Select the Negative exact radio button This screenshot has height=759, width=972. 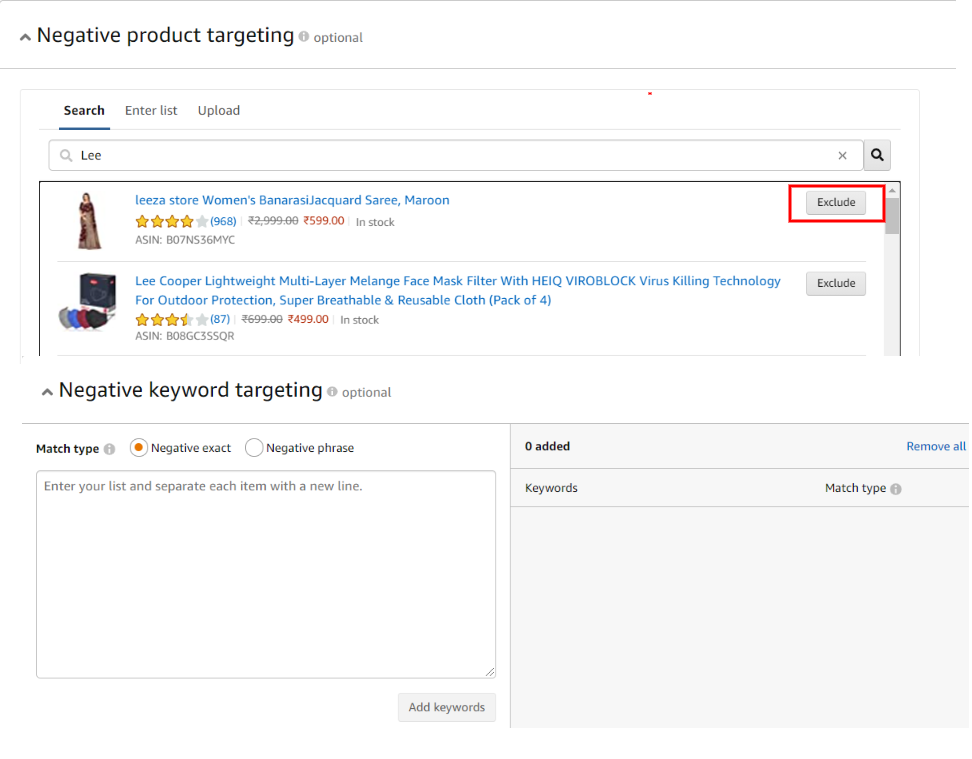point(138,448)
